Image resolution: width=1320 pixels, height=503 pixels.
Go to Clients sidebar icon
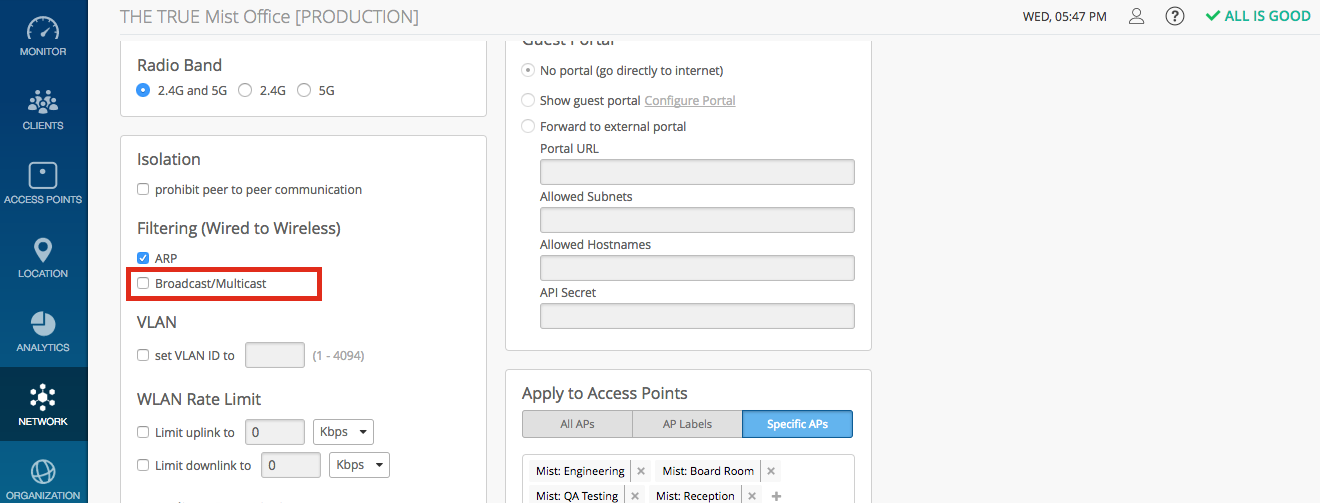[43, 109]
